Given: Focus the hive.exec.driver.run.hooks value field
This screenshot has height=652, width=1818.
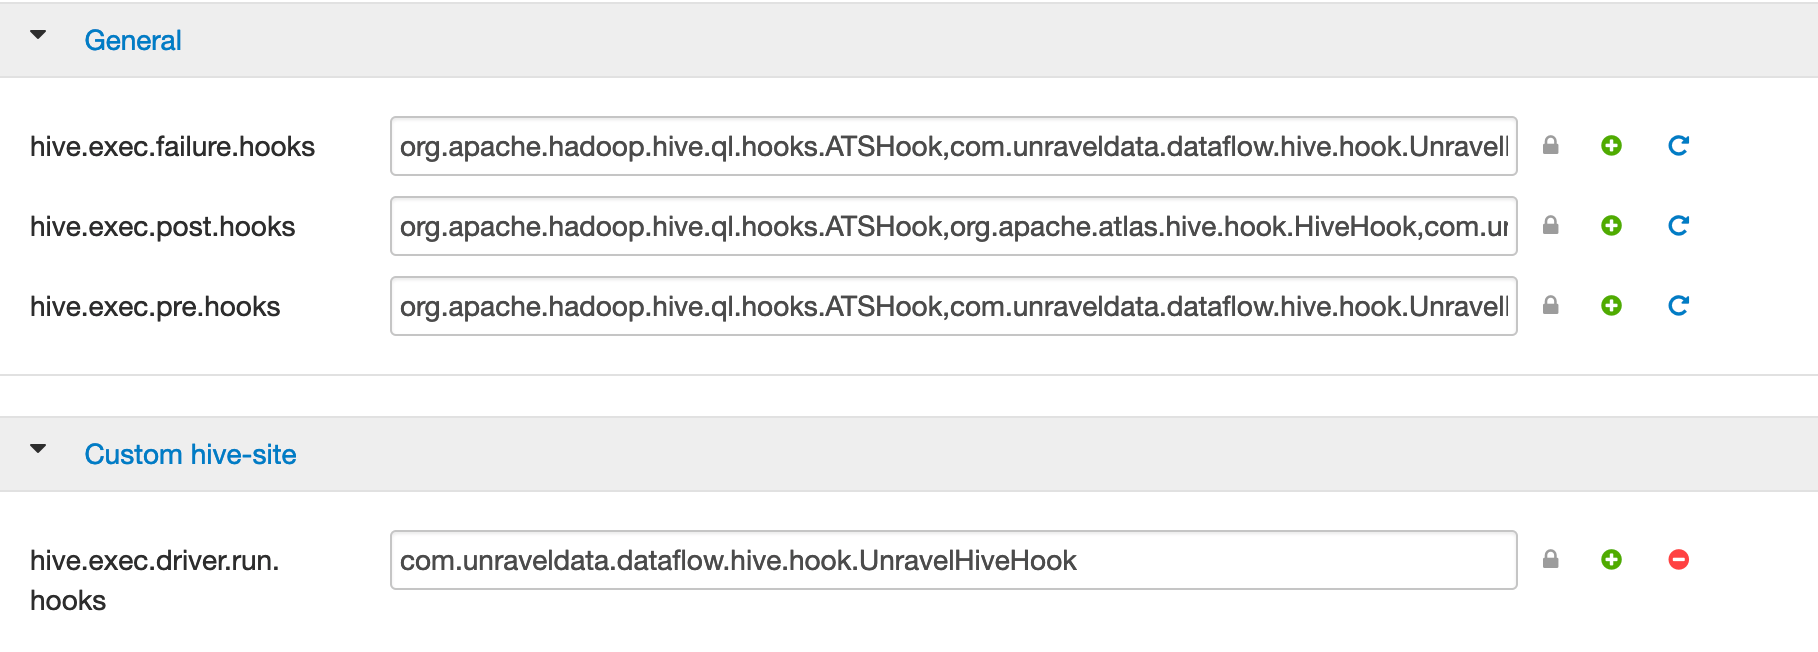Looking at the screenshot, I should pyautogui.click(x=954, y=560).
